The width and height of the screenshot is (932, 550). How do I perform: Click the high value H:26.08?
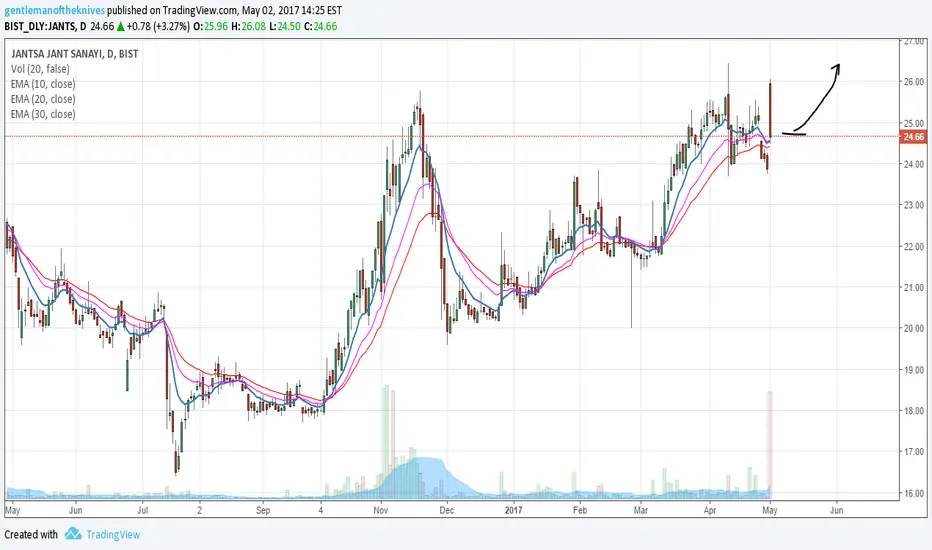click(249, 26)
